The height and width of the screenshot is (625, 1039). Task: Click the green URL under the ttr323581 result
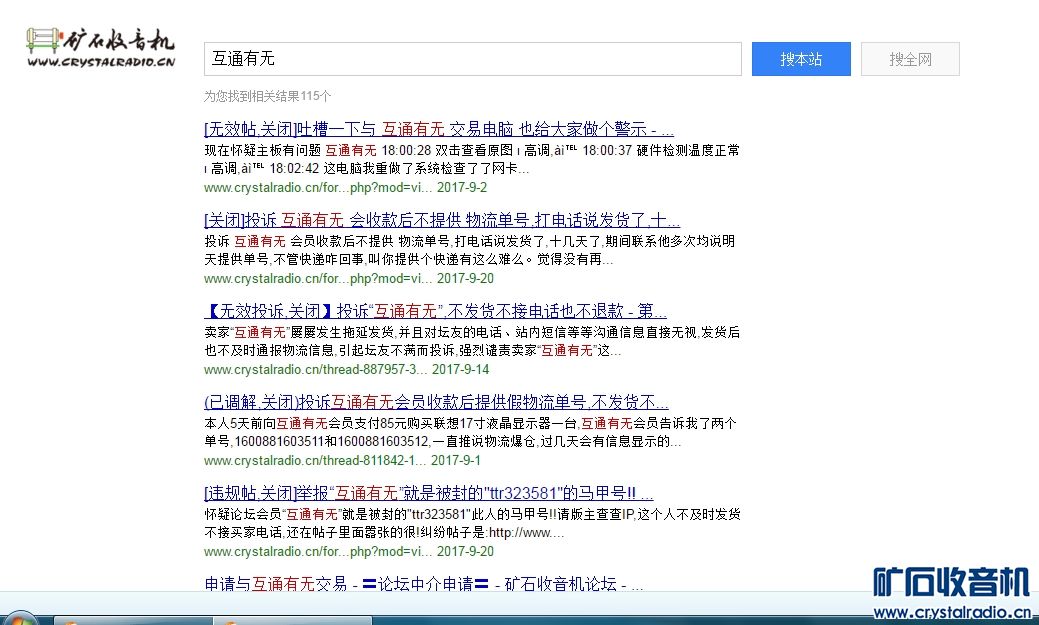pos(318,551)
